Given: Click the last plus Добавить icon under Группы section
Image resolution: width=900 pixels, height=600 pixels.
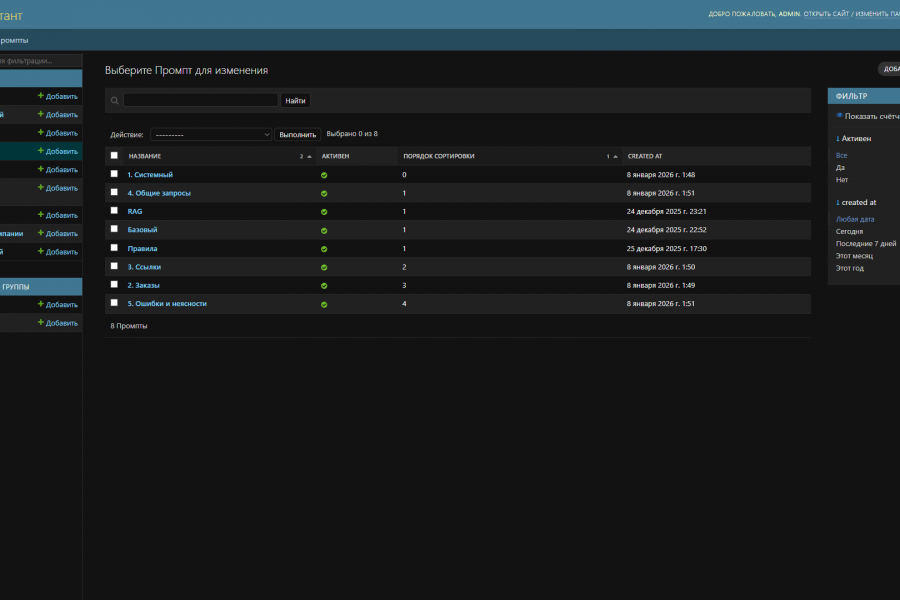Looking at the screenshot, I should (41, 323).
